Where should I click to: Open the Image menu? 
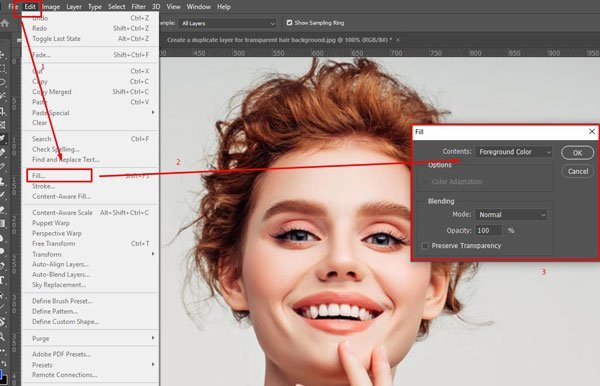[51, 7]
